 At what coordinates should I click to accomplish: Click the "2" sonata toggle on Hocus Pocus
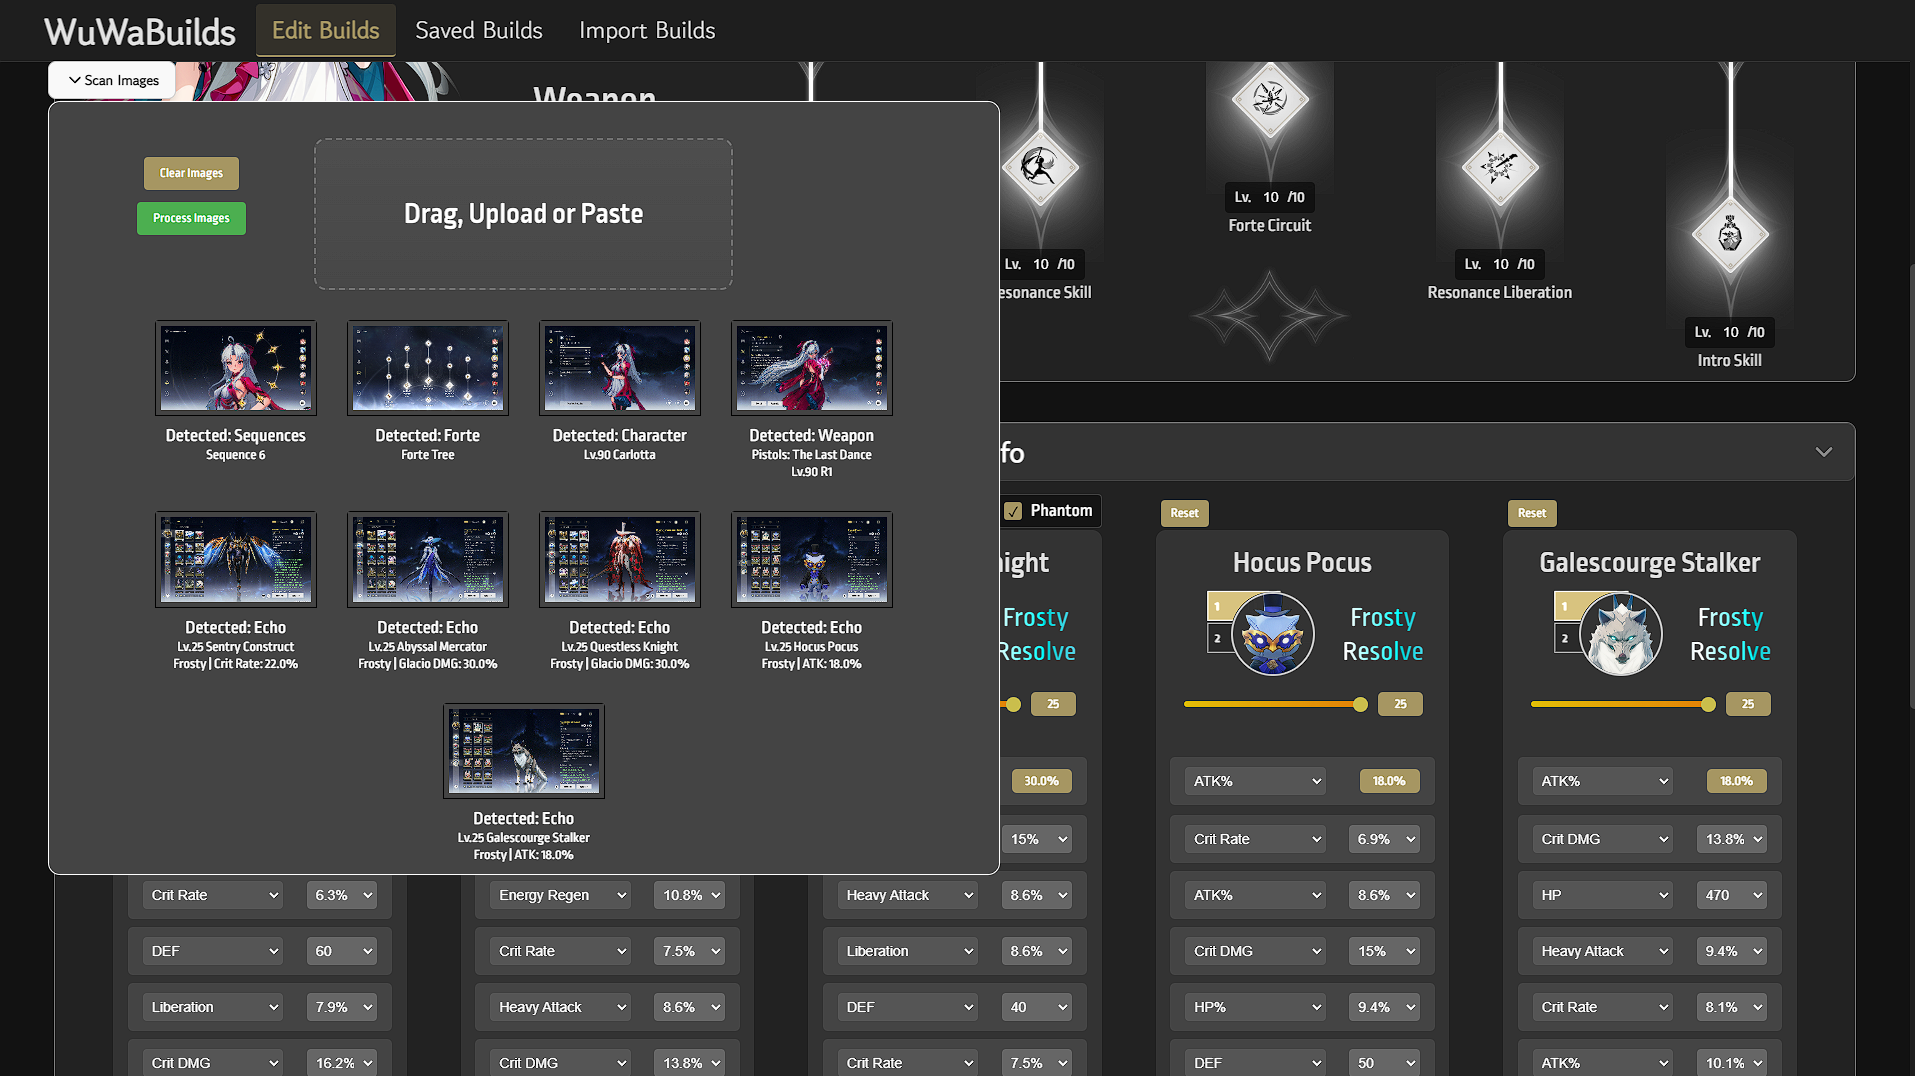pos(1218,636)
